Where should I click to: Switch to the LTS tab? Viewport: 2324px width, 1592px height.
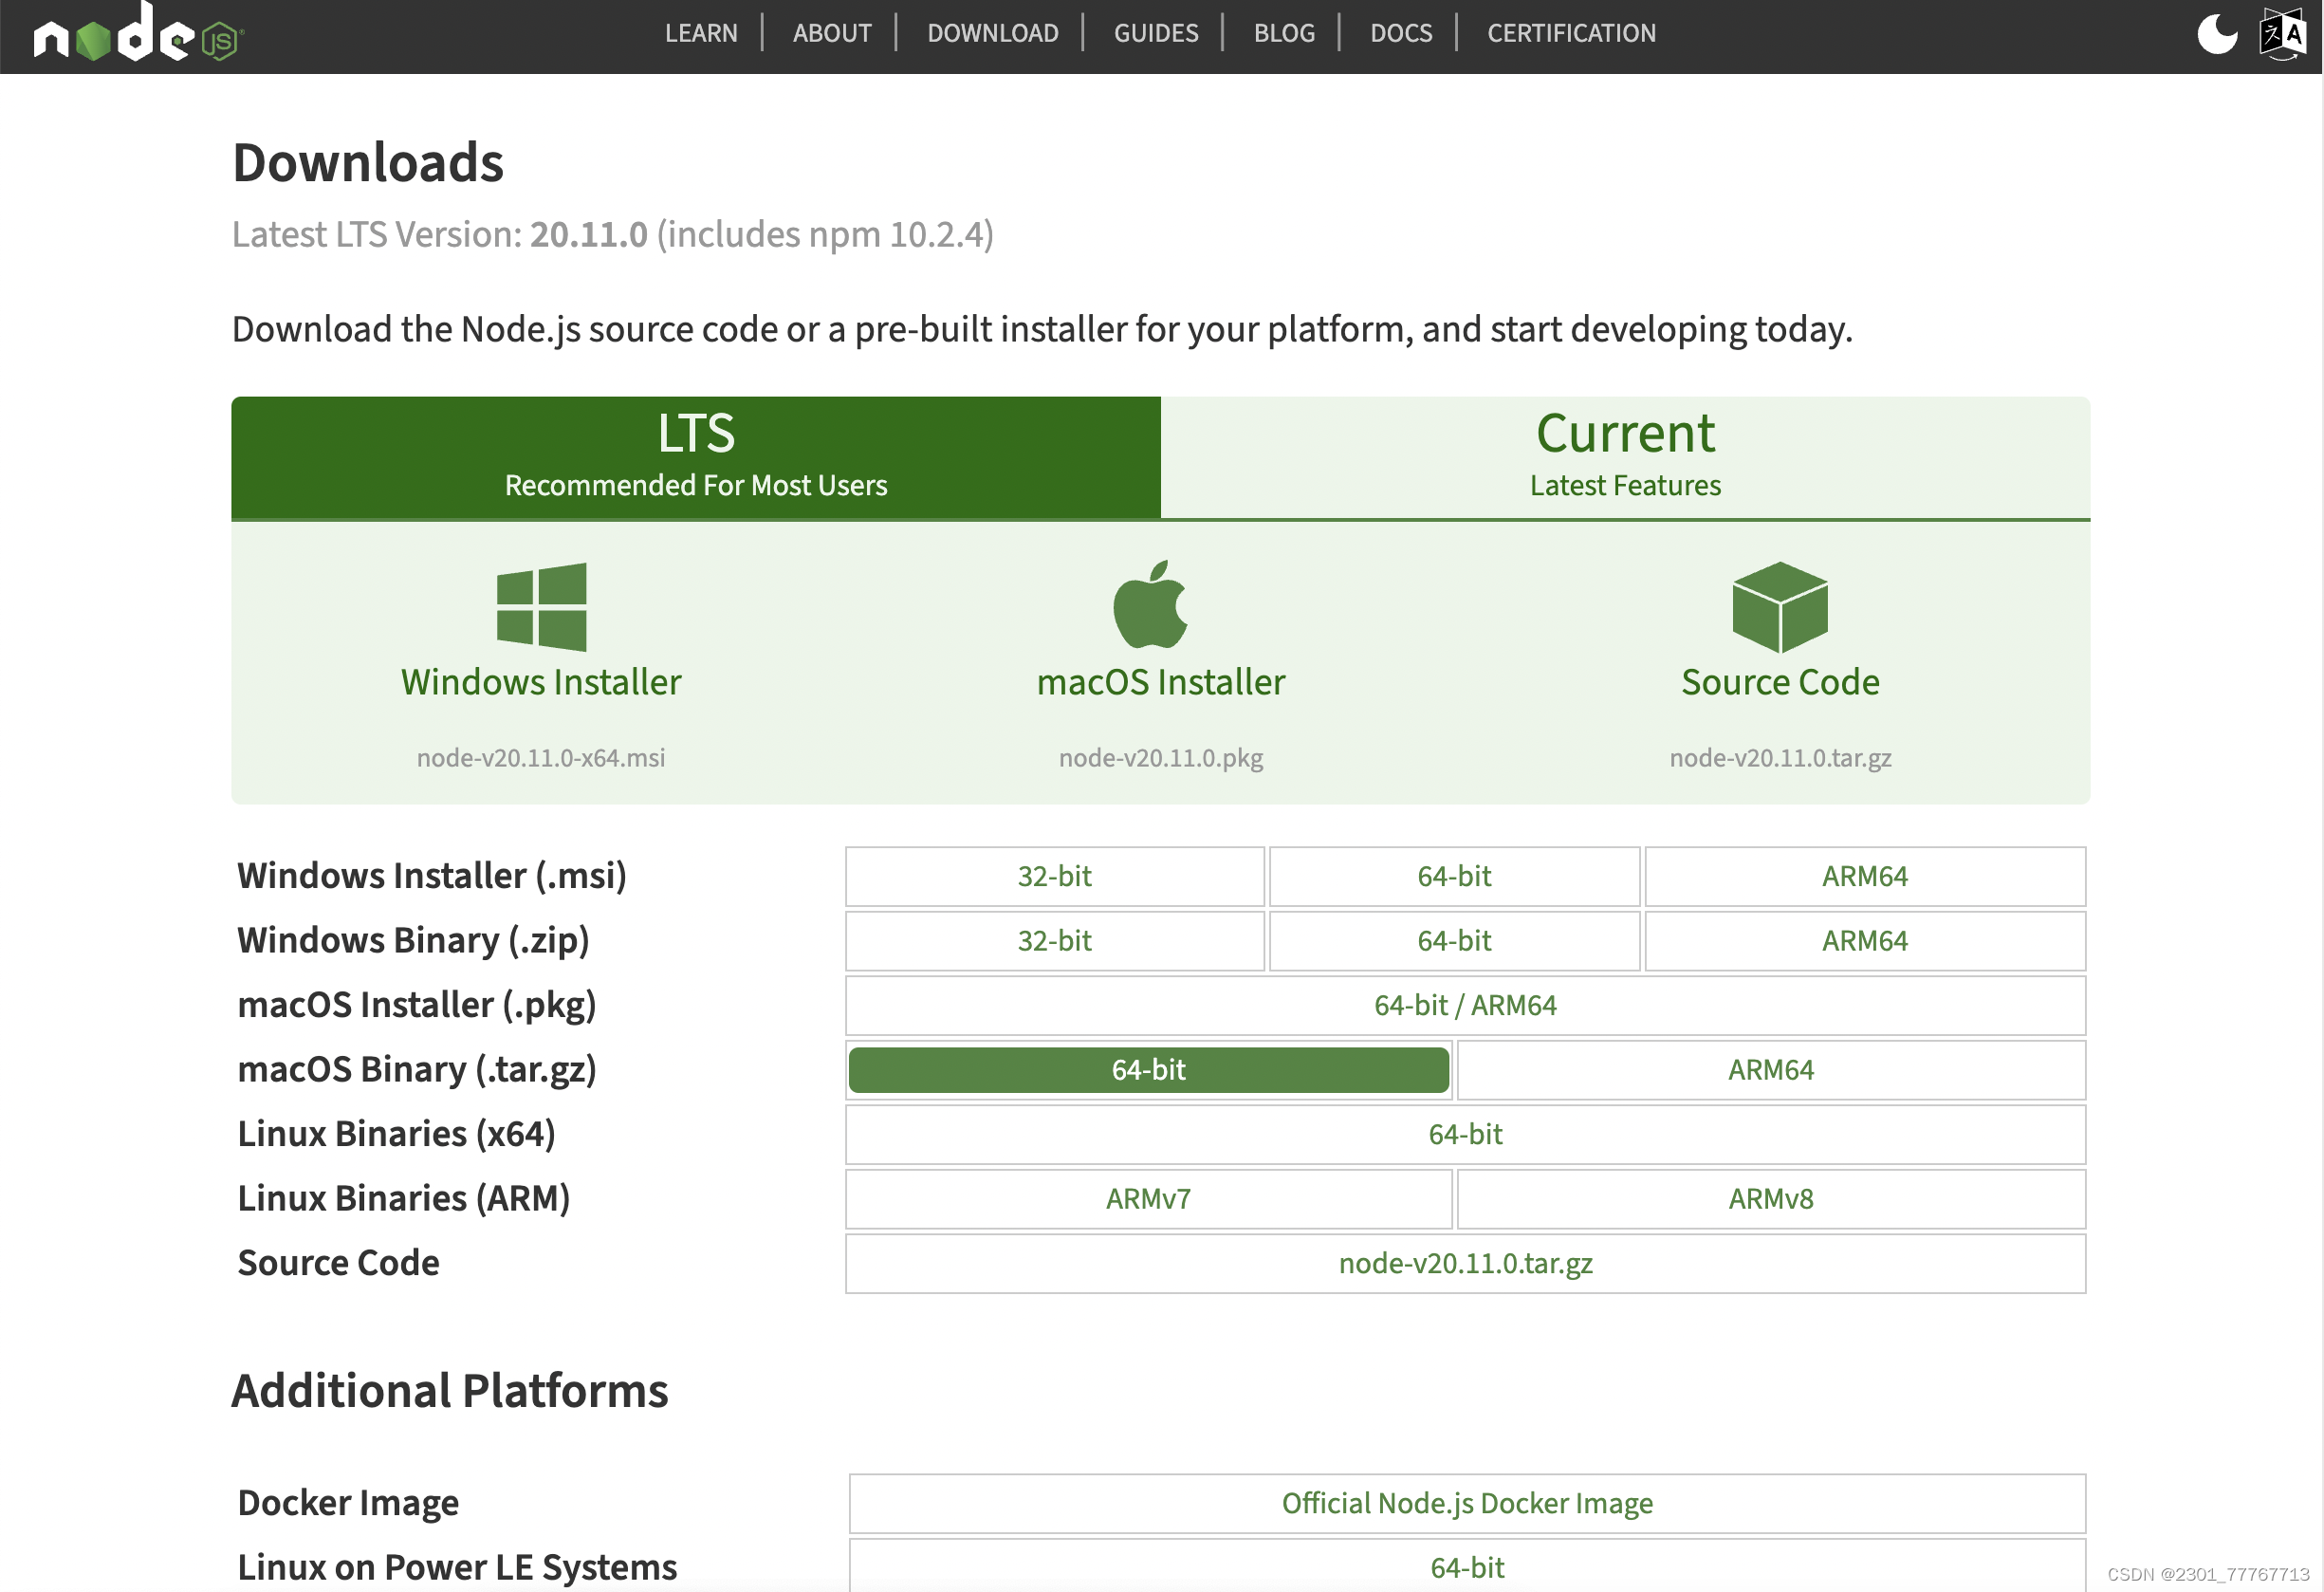(695, 456)
